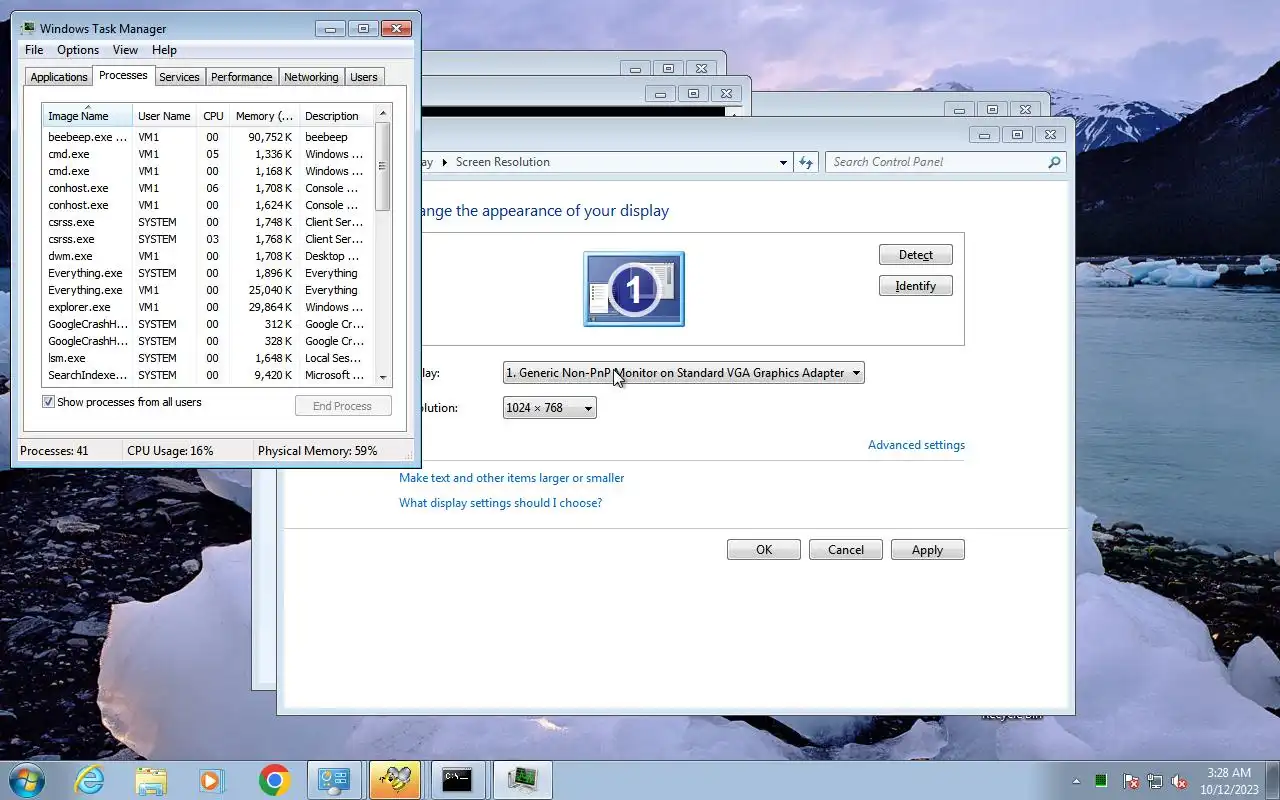Sort processes by User Name column
The image size is (1280, 800).
click(164, 116)
